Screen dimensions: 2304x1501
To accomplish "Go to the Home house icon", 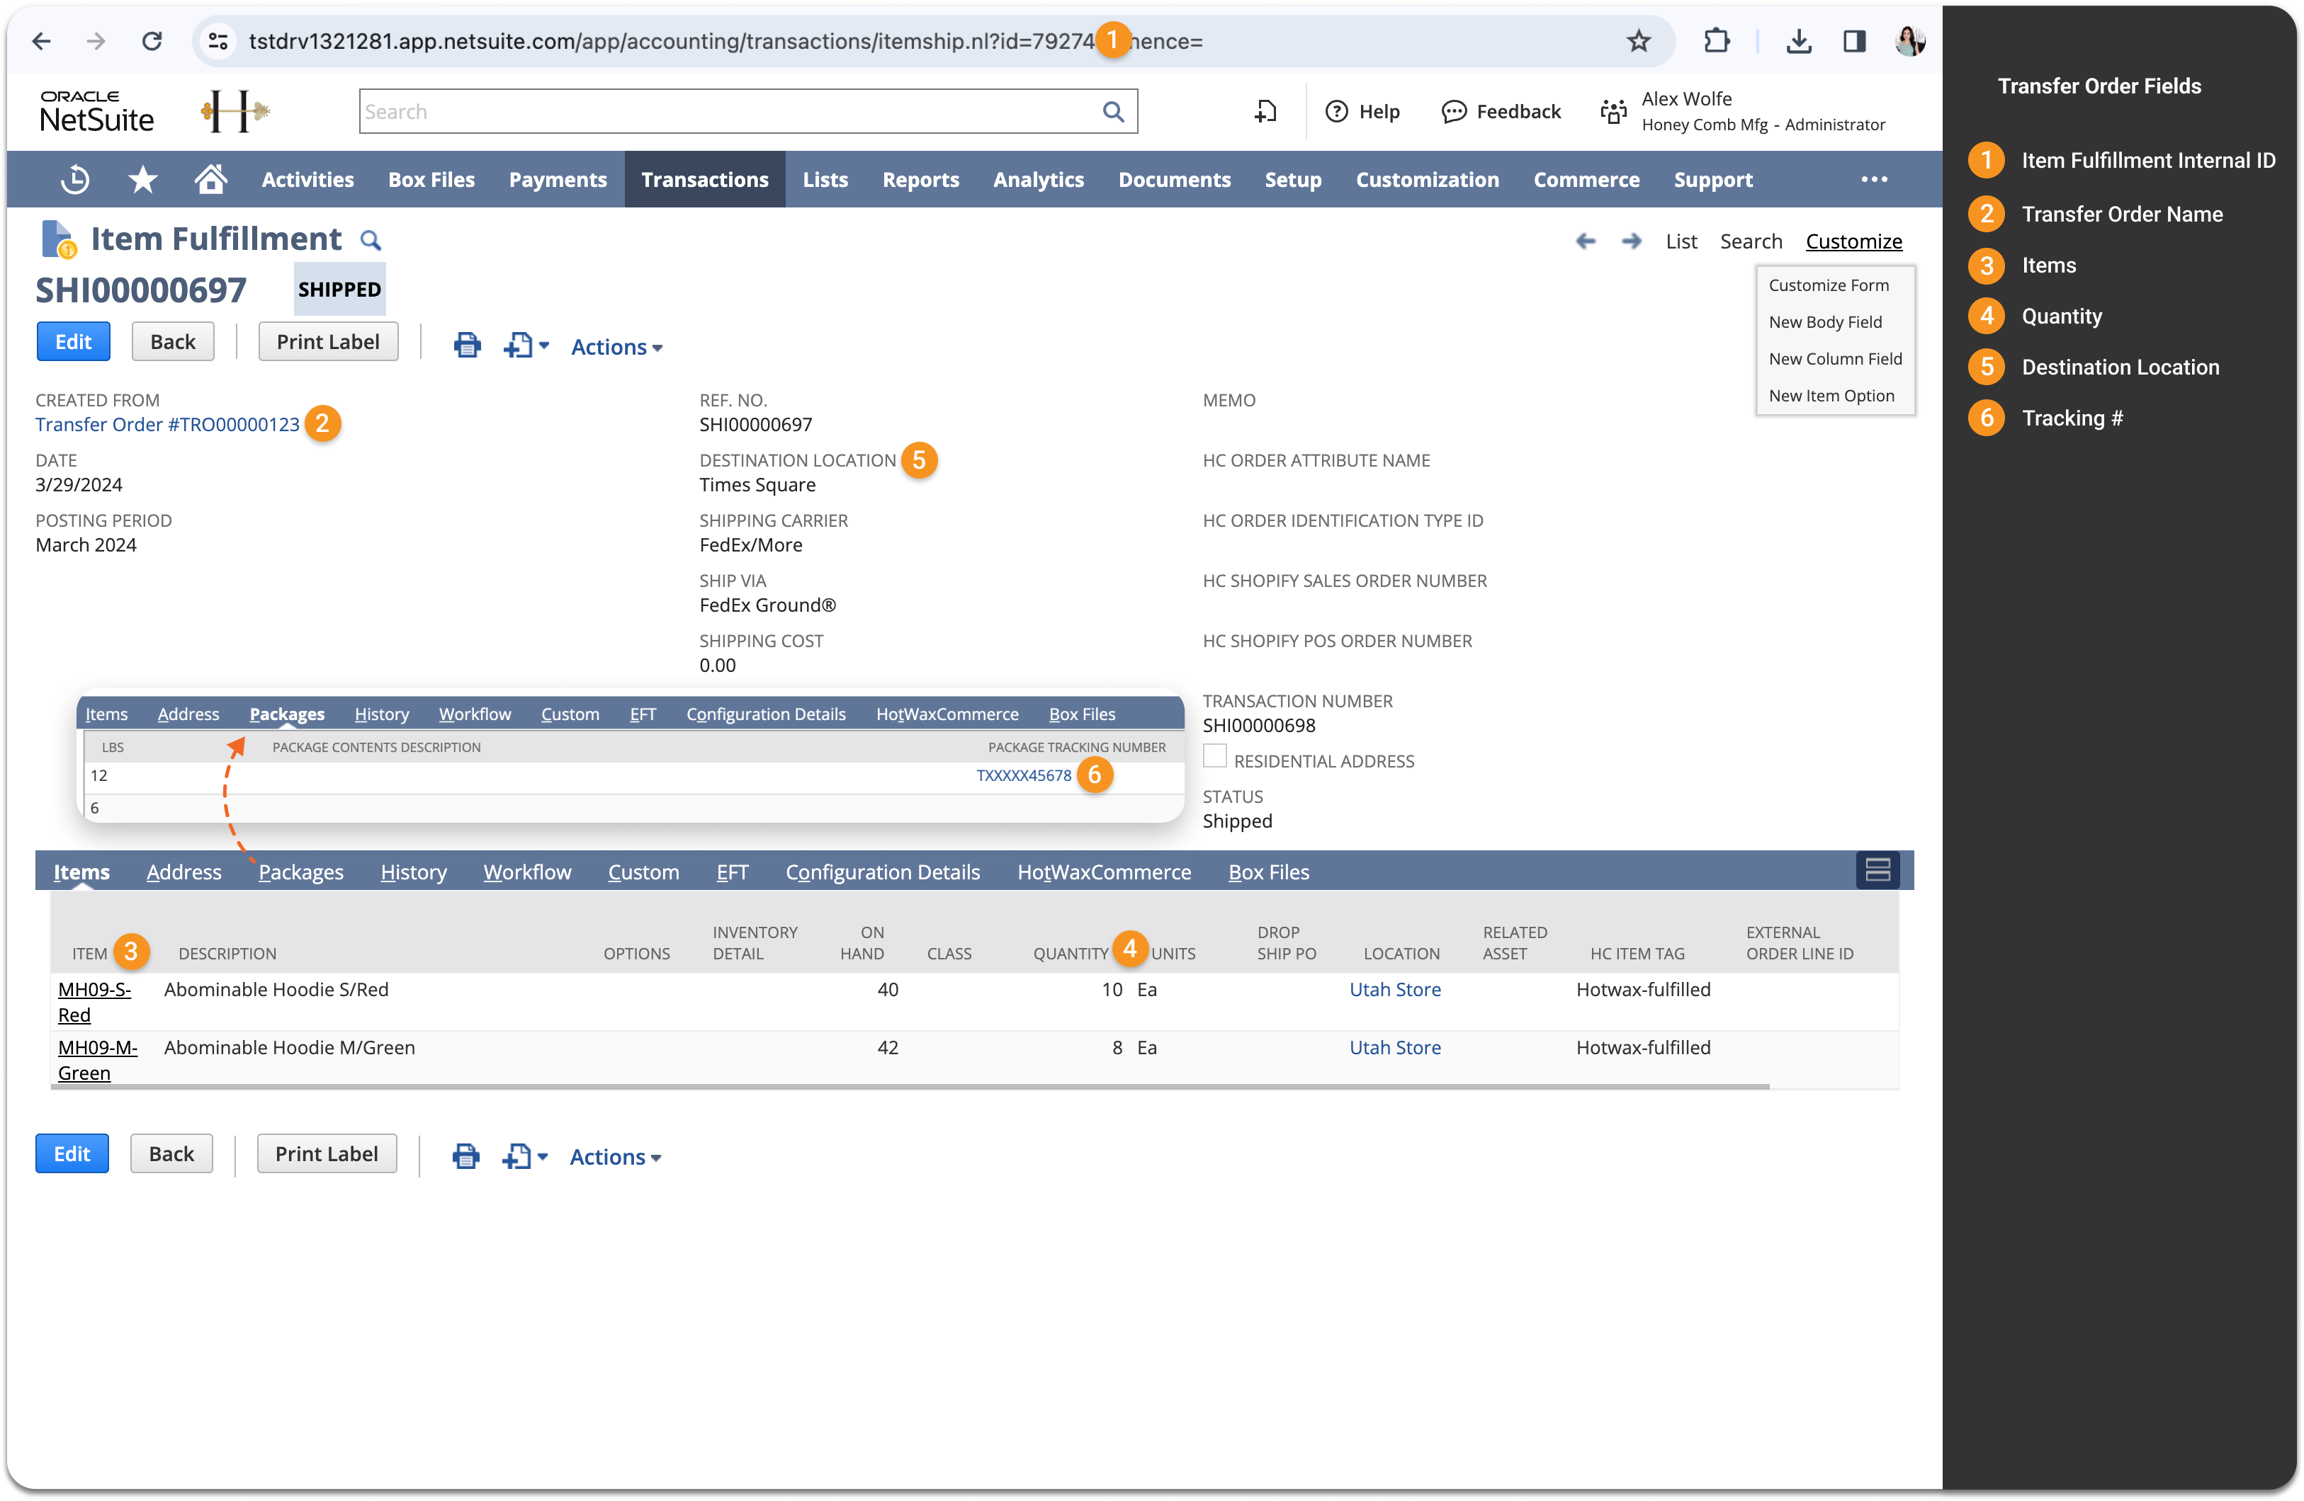I will coord(210,180).
